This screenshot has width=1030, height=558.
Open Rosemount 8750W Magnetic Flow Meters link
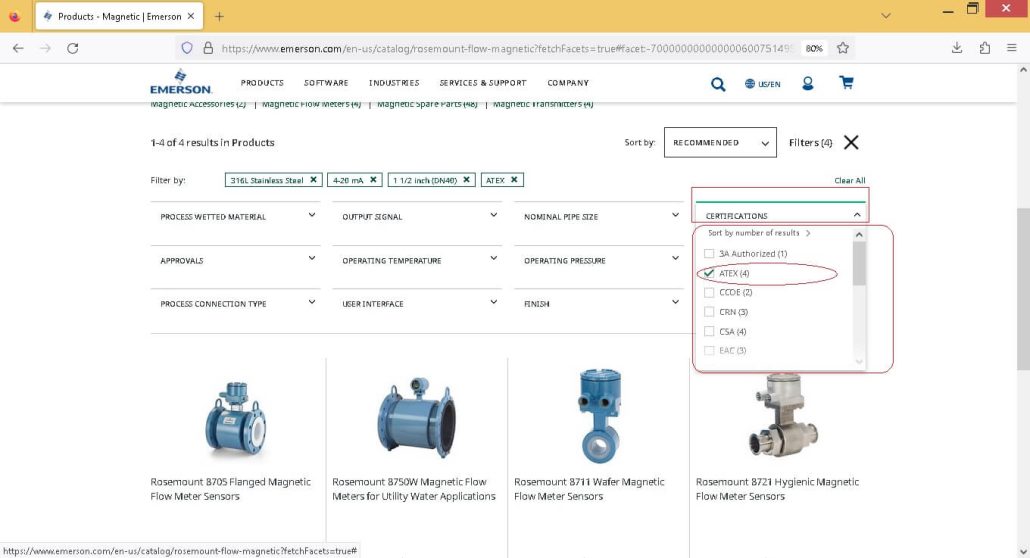[x=414, y=489]
